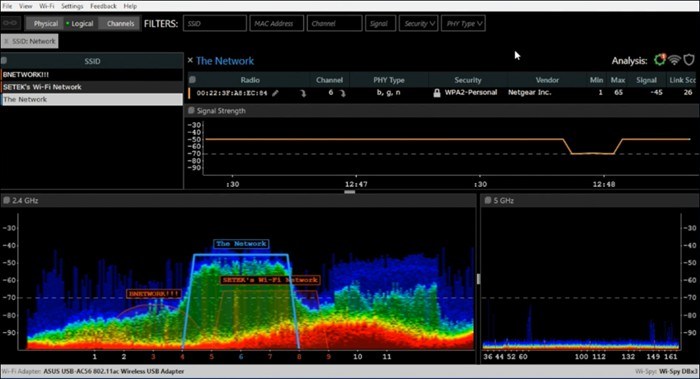Click the divider handle between spectrum panels
This screenshot has height=379, width=700.
coord(479,279)
